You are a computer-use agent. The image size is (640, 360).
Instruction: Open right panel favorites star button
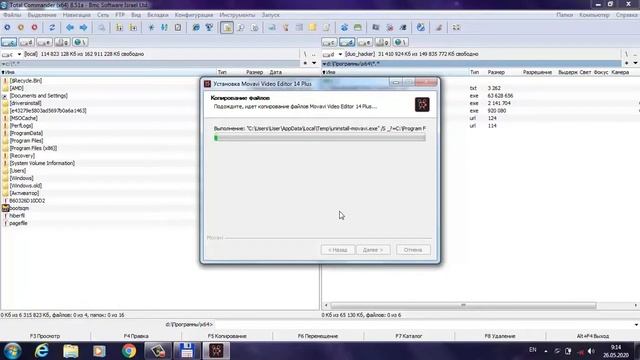[627, 63]
